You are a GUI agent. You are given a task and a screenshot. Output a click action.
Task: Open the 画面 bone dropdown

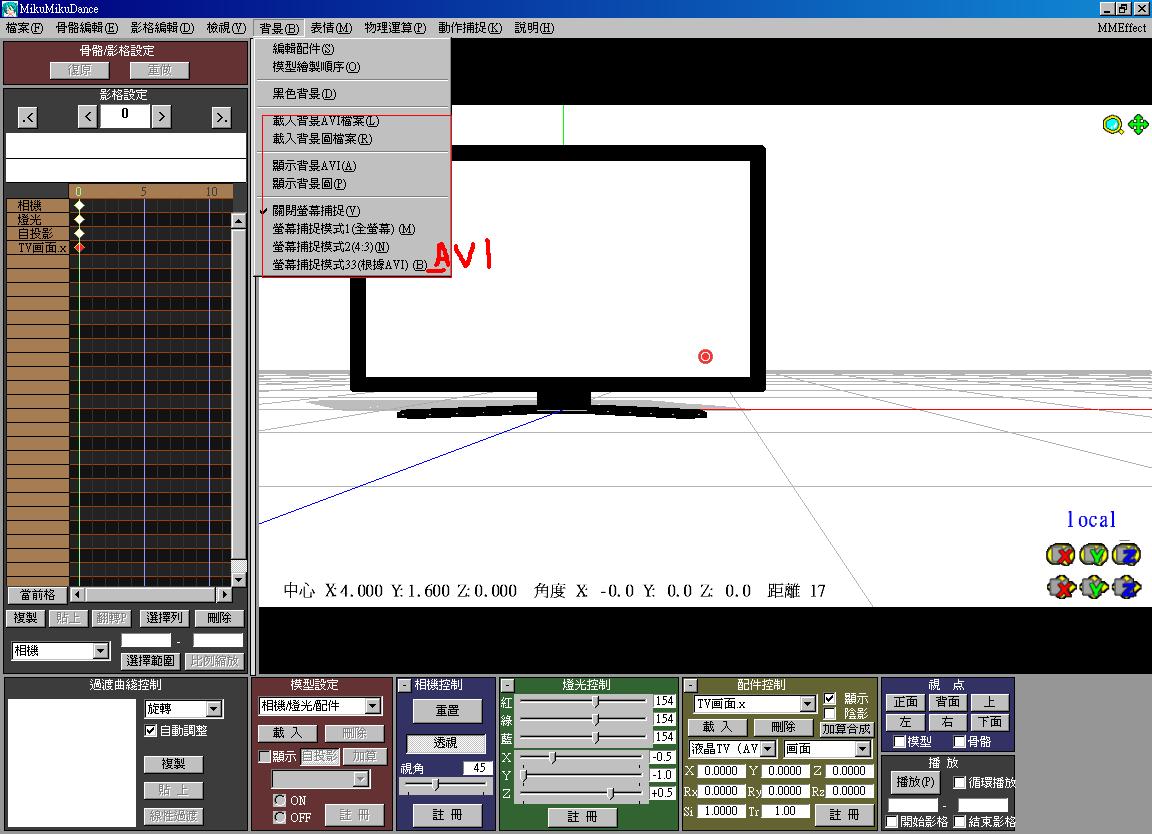click(x=863, y=749)
